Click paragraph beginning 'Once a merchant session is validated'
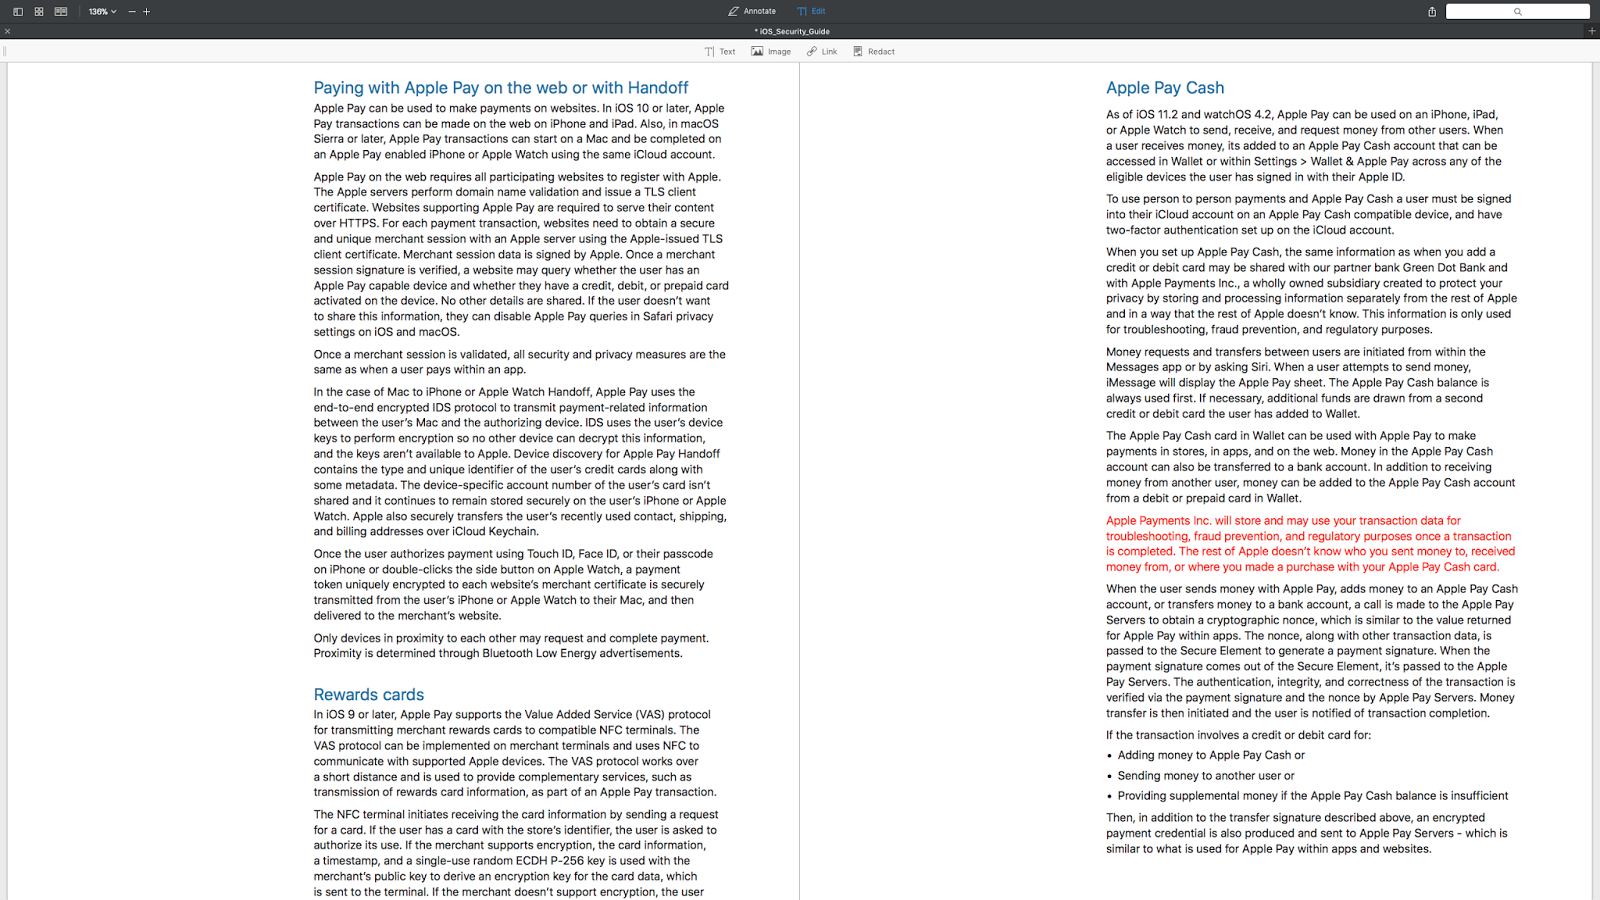The image size is (1600, 900). point(519,362)
